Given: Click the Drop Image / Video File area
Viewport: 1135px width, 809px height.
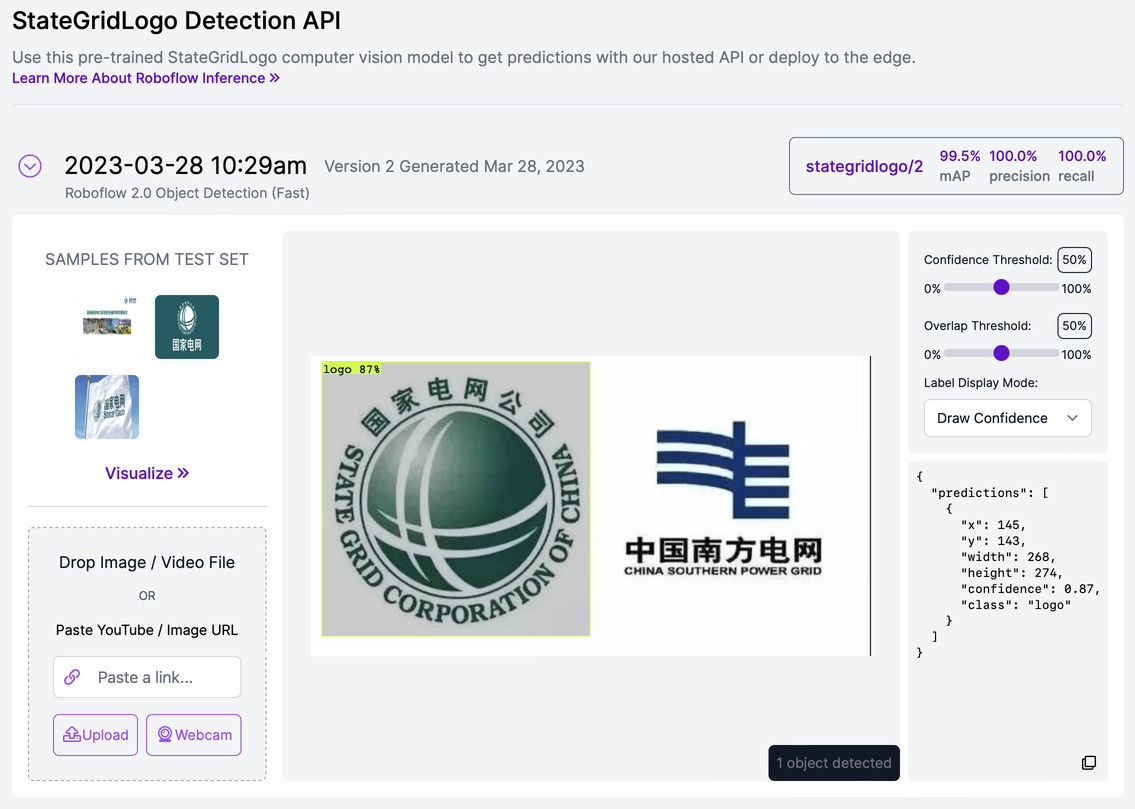Looking at the screenshot, I should pos(147,563).
